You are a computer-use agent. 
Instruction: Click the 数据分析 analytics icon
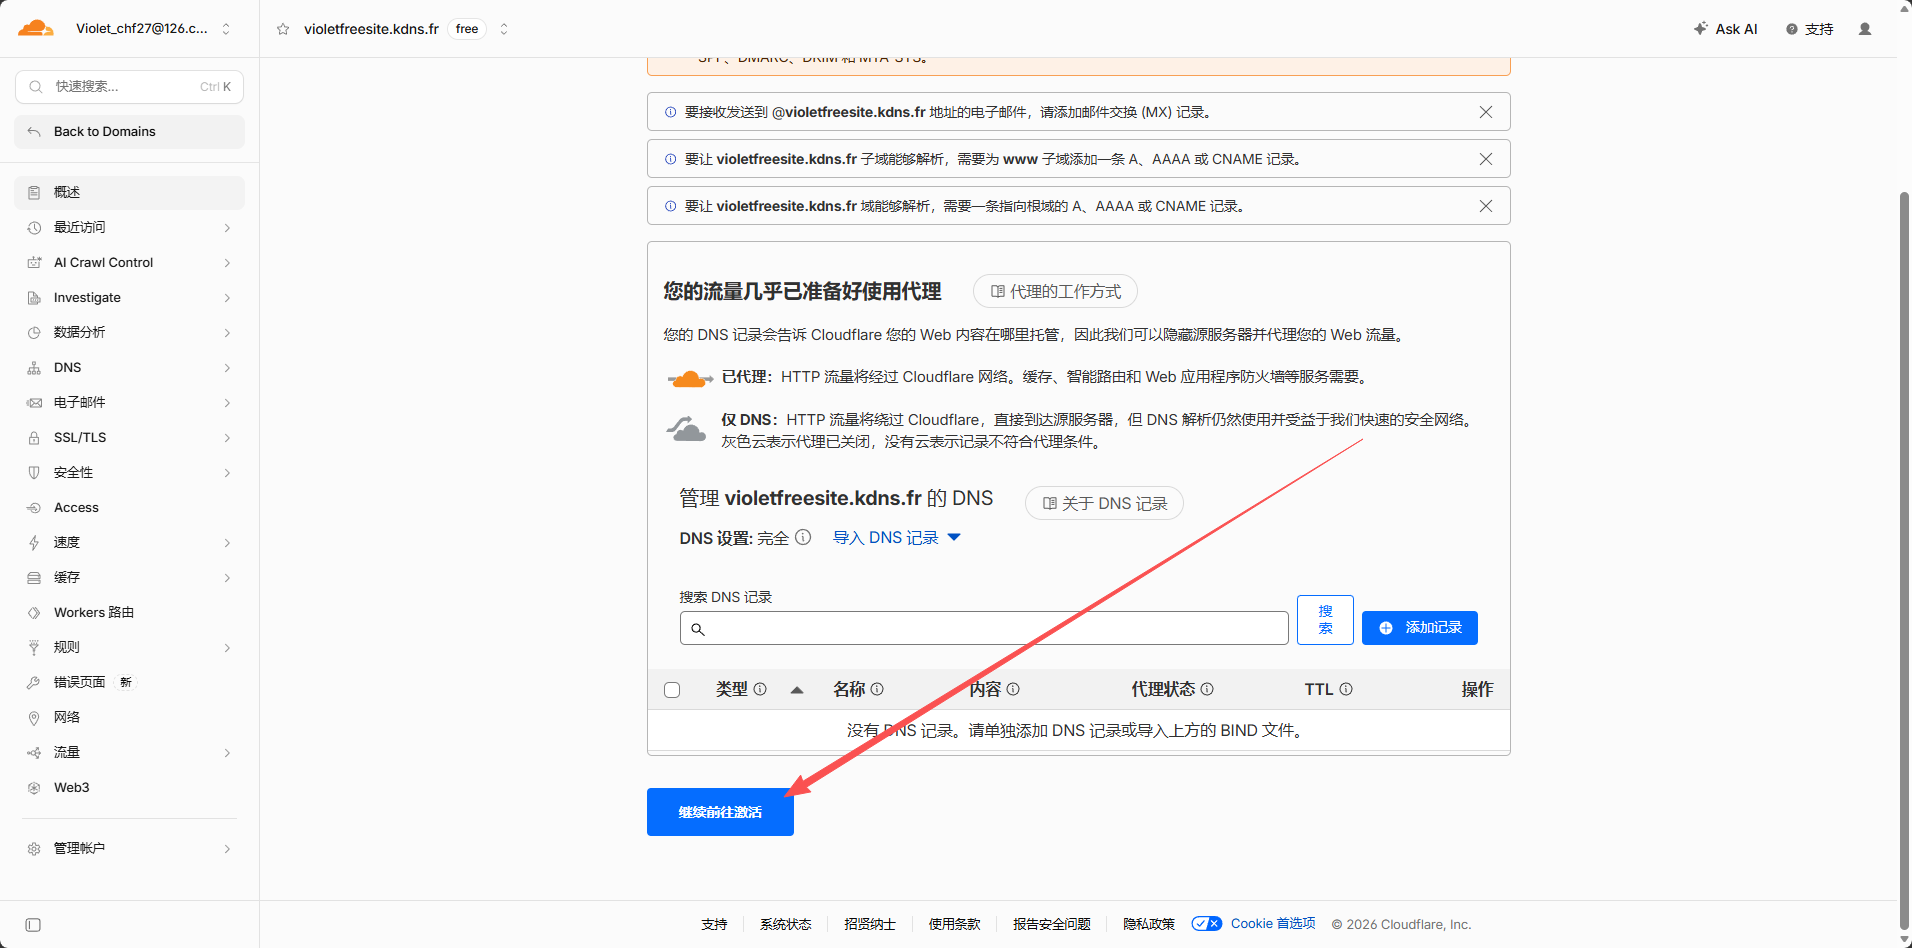coord(34,333)
